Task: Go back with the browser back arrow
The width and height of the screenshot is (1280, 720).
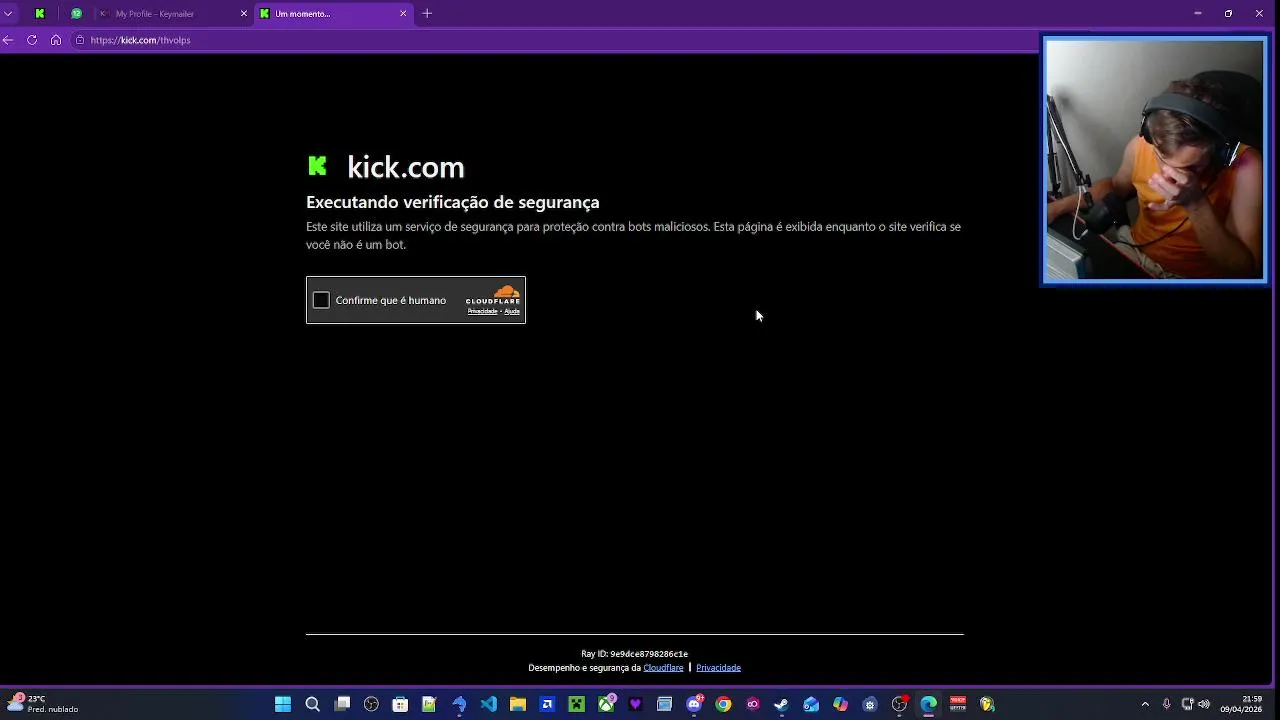Action: (8, 40)
